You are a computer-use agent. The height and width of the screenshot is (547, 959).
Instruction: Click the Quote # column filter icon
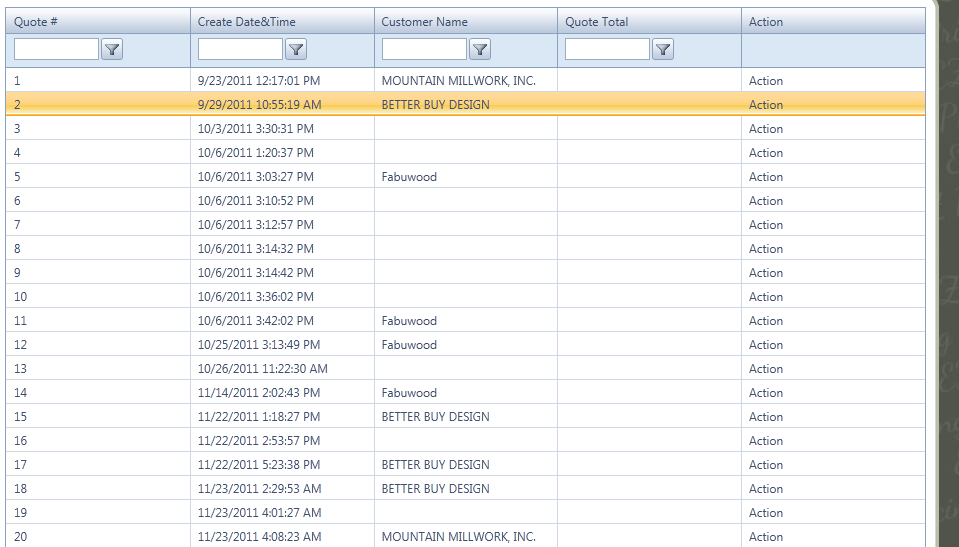tap(112, 49)
